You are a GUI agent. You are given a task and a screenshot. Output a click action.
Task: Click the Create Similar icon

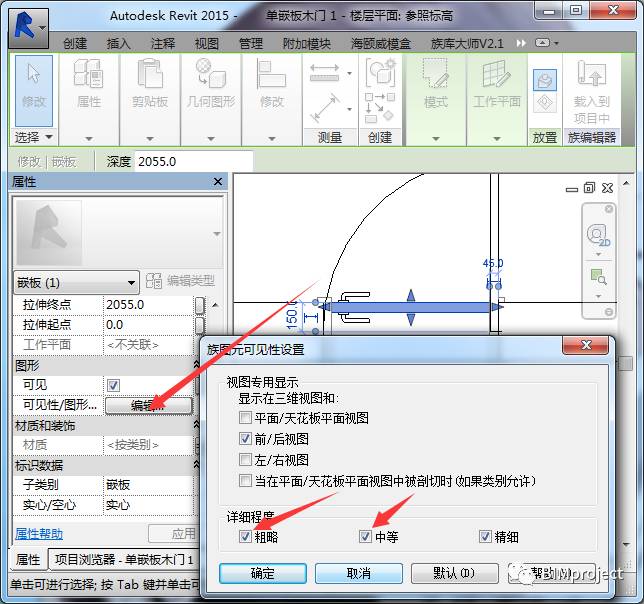[381, 72]
